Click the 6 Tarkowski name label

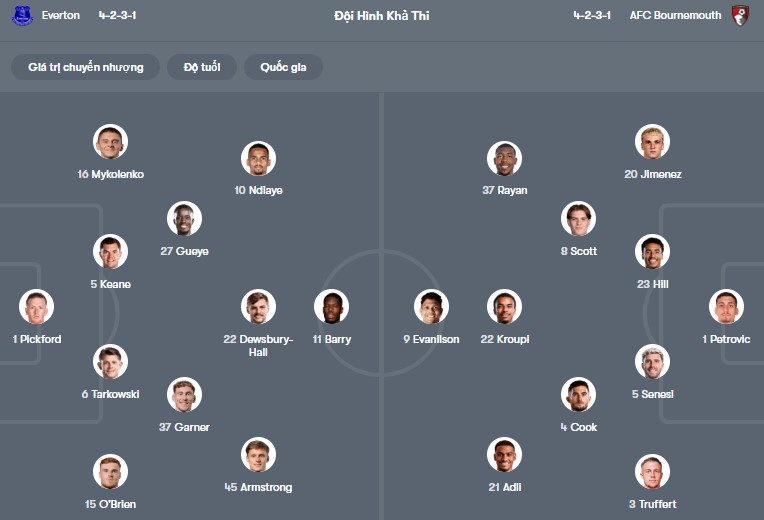coord(110,394)
